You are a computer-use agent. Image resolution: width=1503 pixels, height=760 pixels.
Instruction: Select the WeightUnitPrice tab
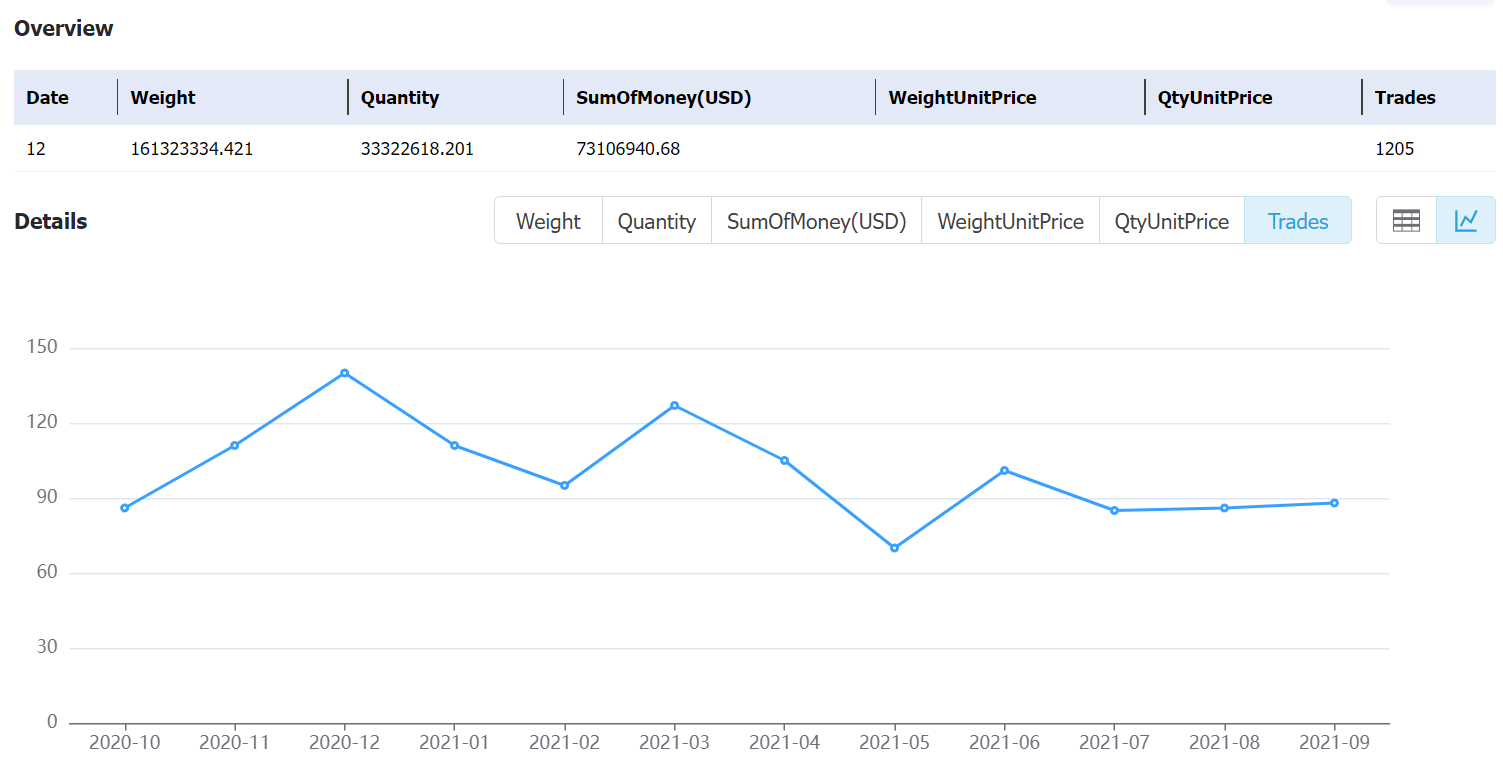1010,221
